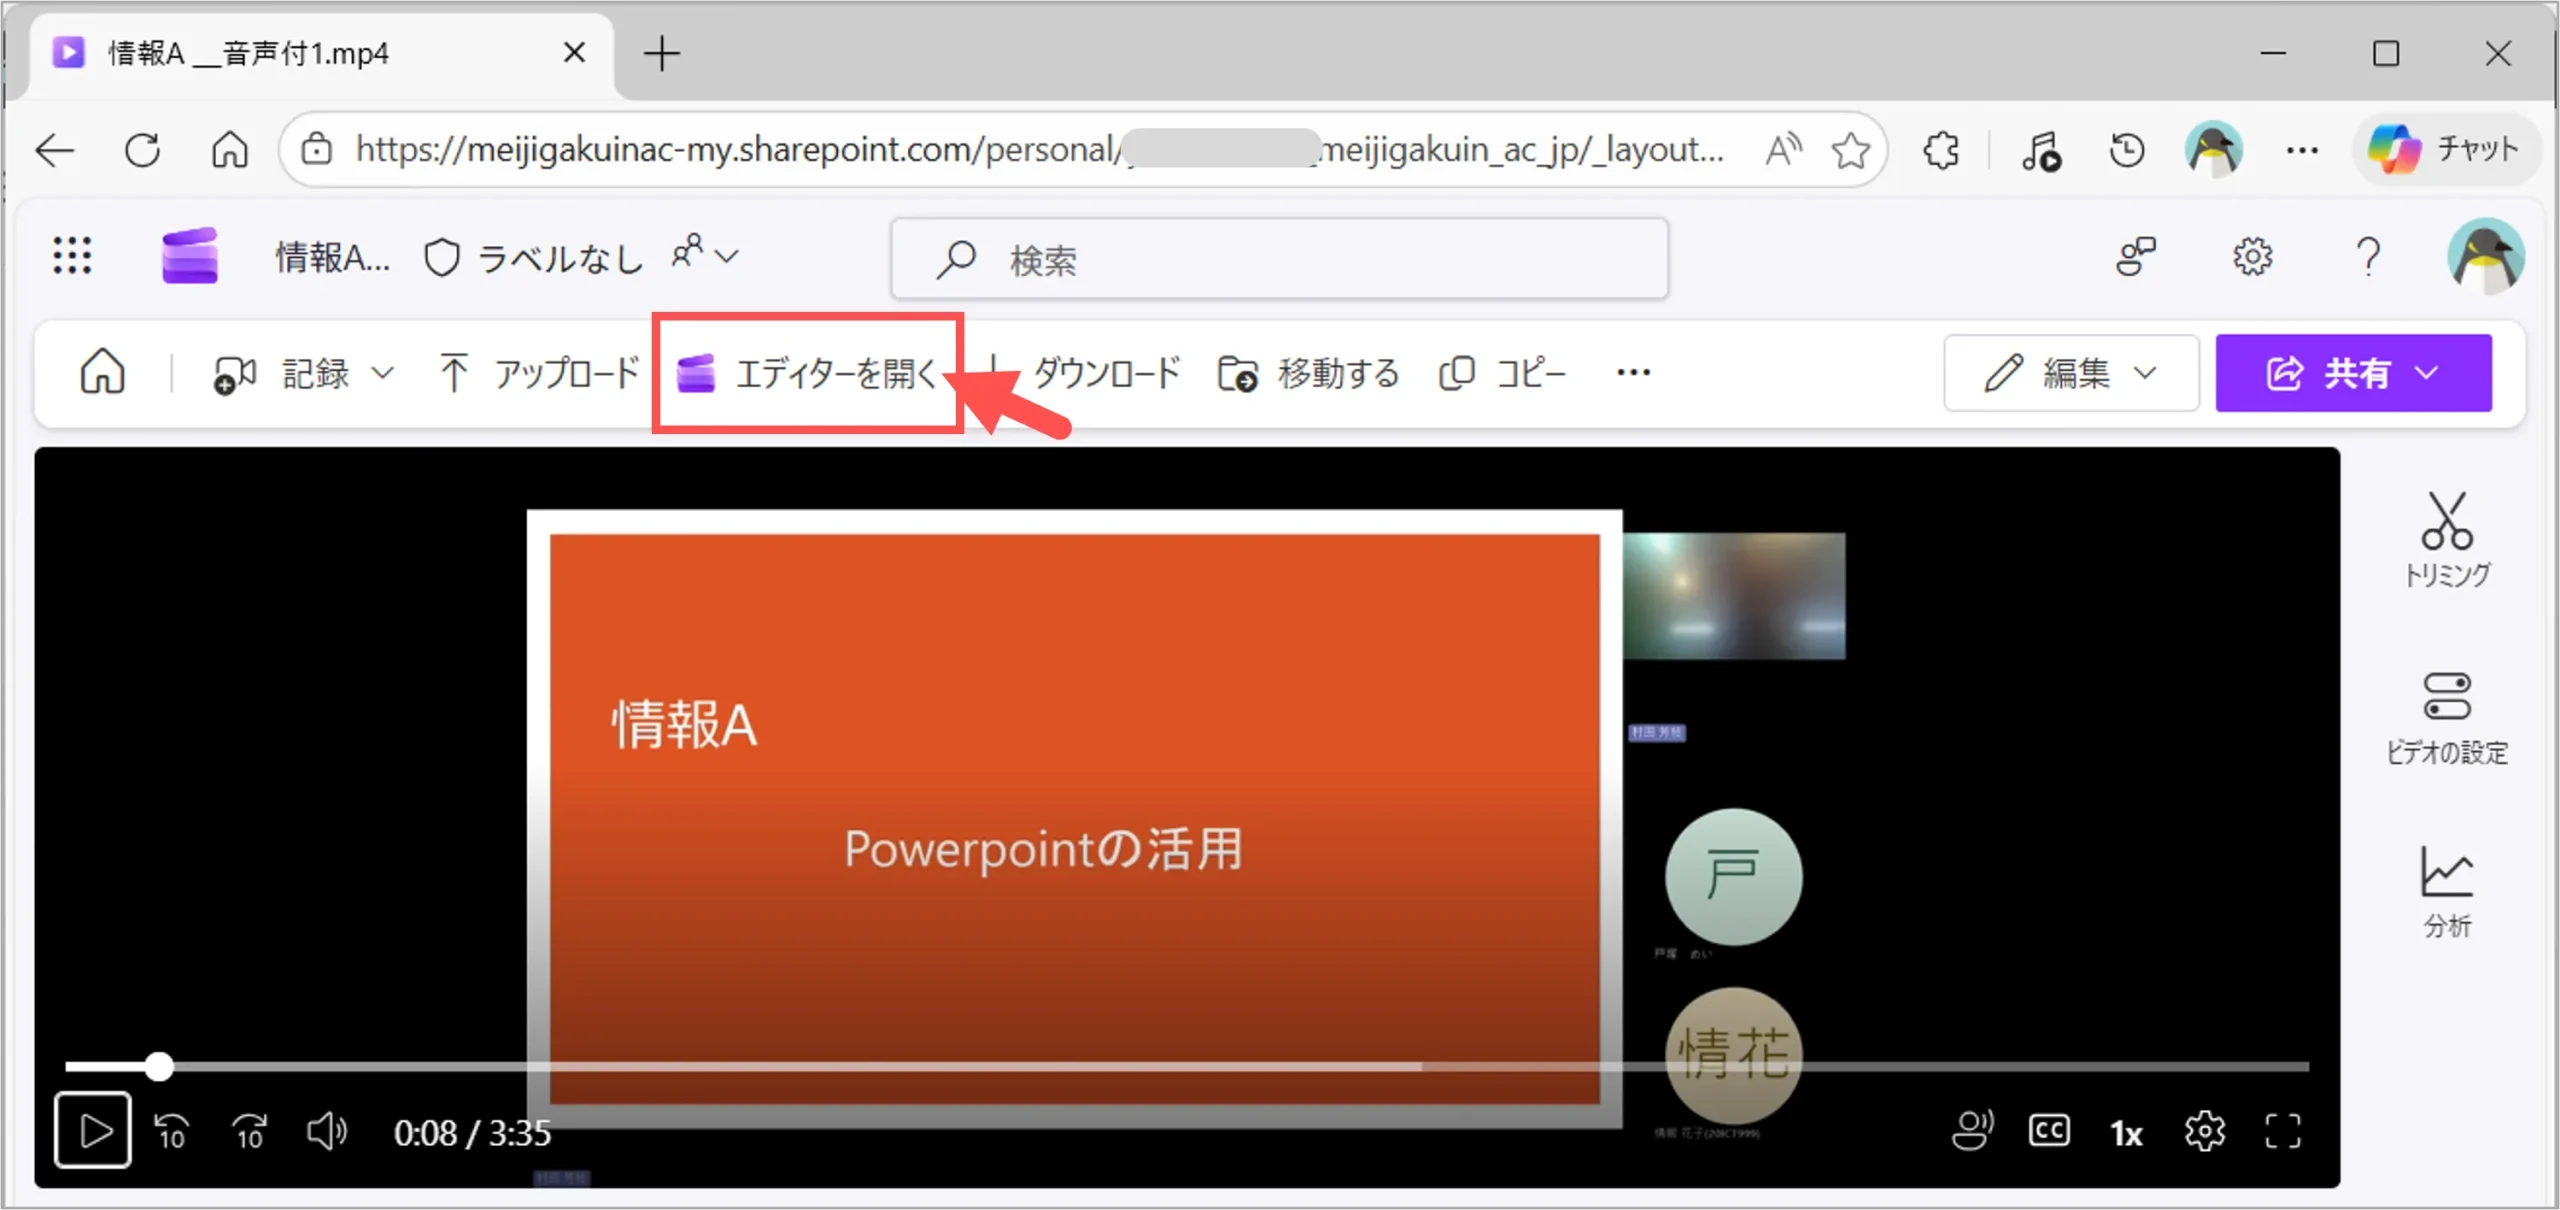Image resolution: width=2560 pixels, height=1210 pixels.
Task: Skip forward 10 seconds in video
Action: click(249, 1132)
